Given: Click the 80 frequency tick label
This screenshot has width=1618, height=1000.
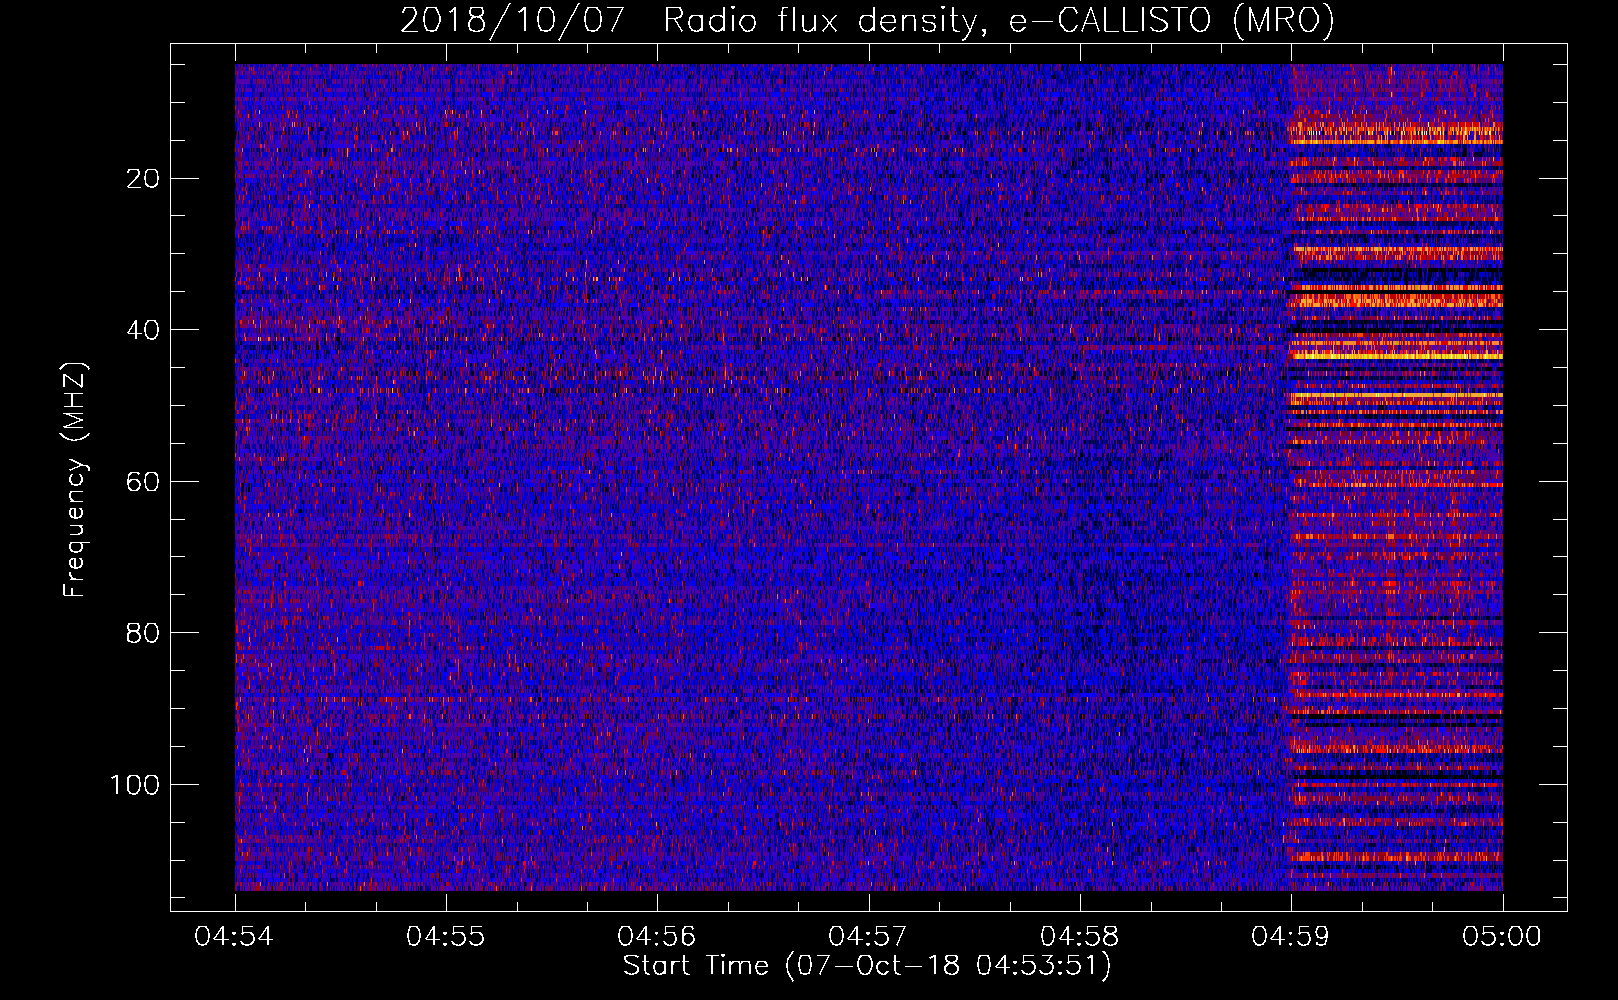Looking at the screenshot, I should tap(144, 633).
